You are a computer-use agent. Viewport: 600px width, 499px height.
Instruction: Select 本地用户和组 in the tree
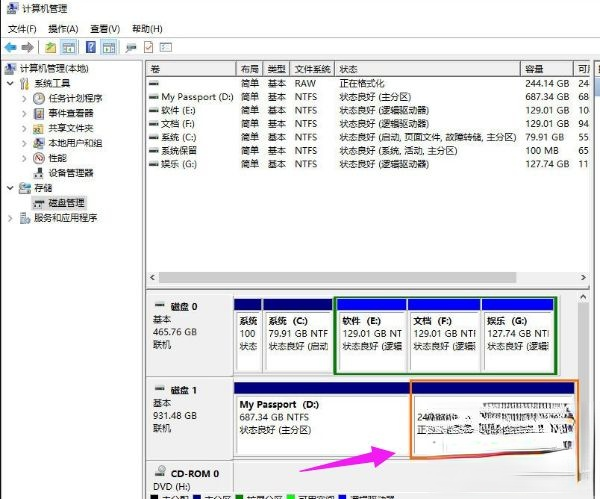[x=68, y=143]
